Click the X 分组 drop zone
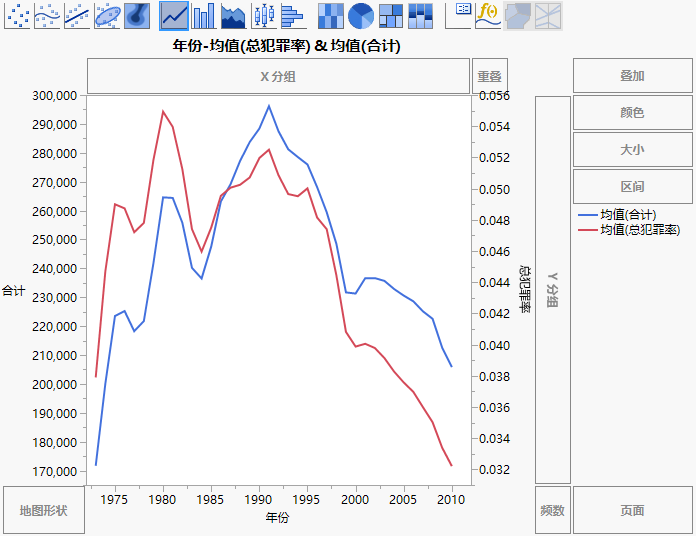The height and width of the screenshot is (536, 696). (x=277, y=76)
